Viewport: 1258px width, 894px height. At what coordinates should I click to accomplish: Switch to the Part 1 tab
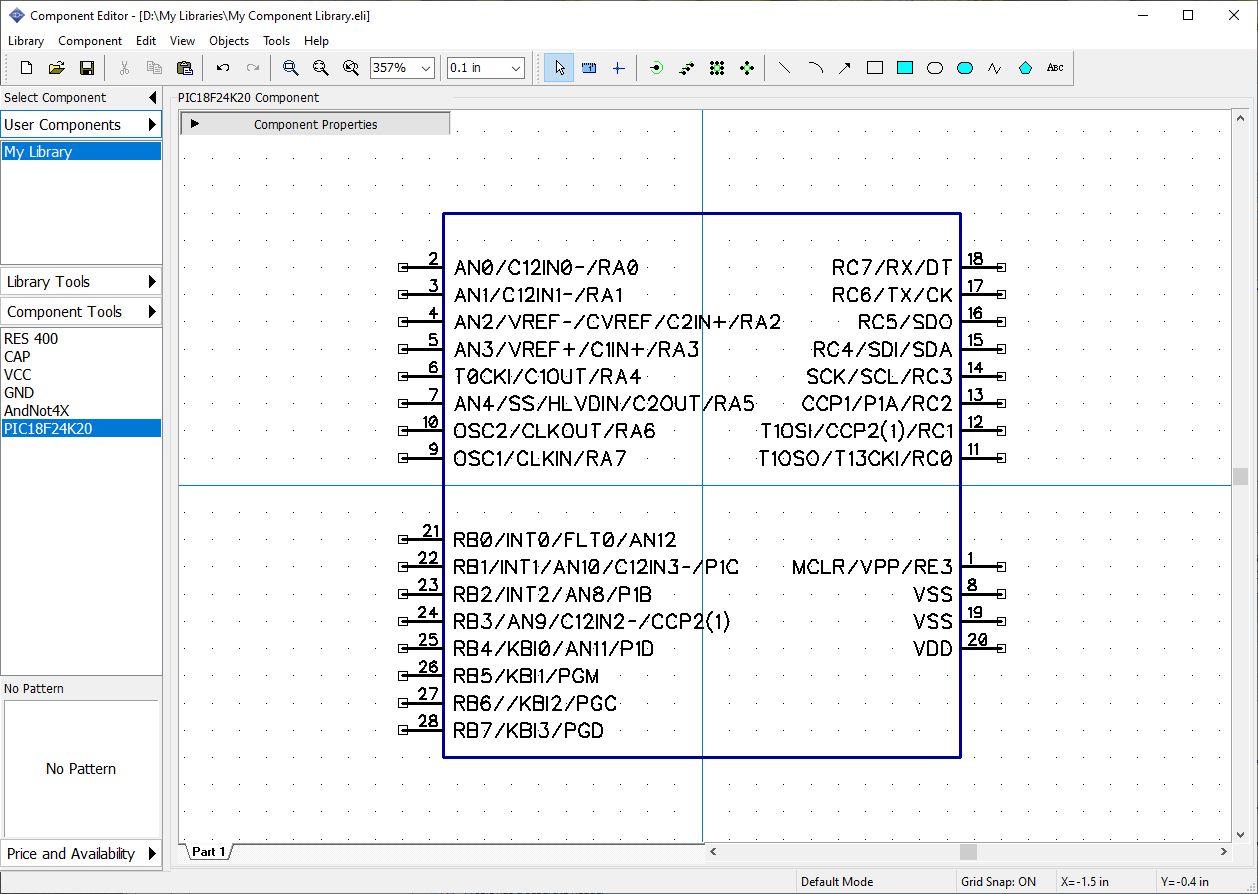(x=209, y=852)
